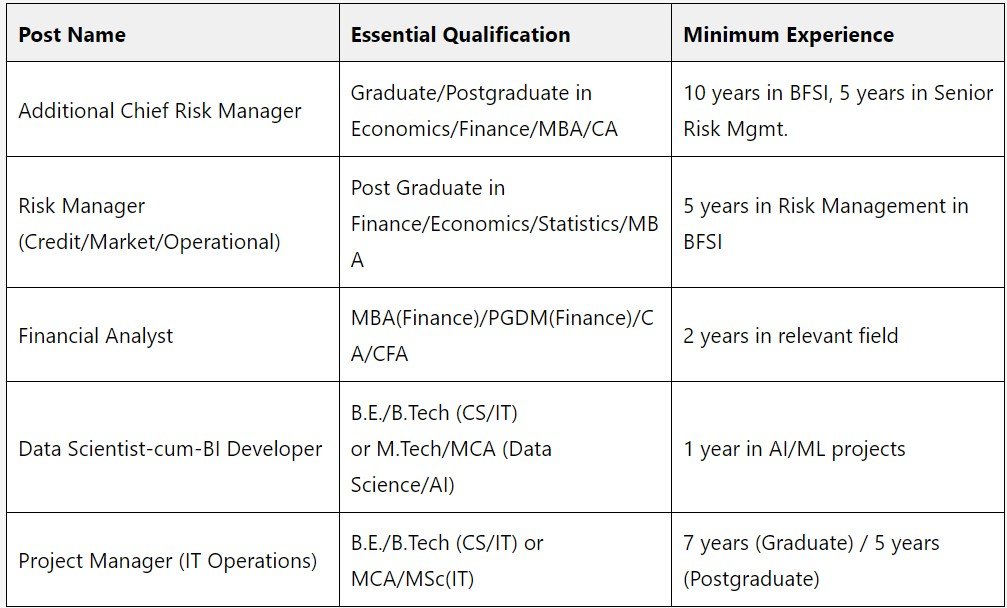Select the 1 year in AI/ML projects cell

tap(794, 449)
